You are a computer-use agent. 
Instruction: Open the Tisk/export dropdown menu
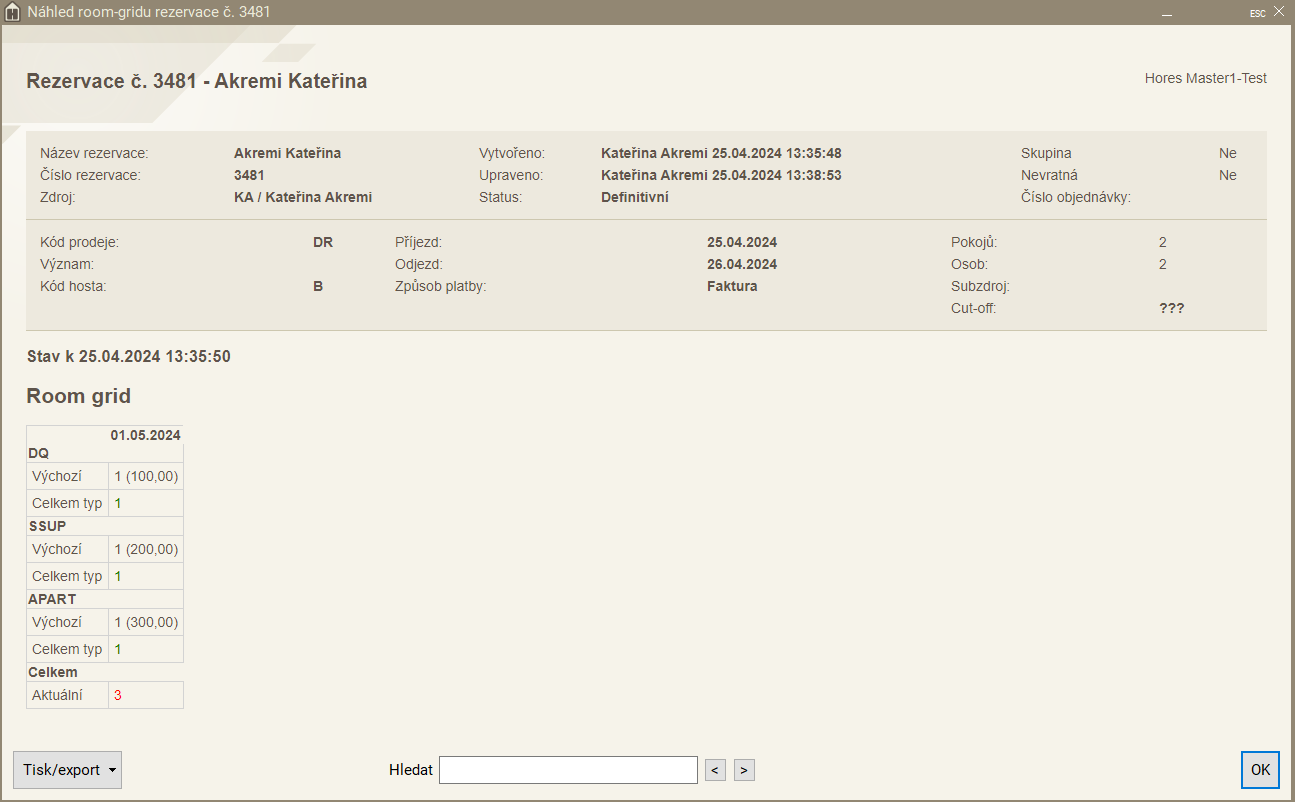tap(67, 770)
